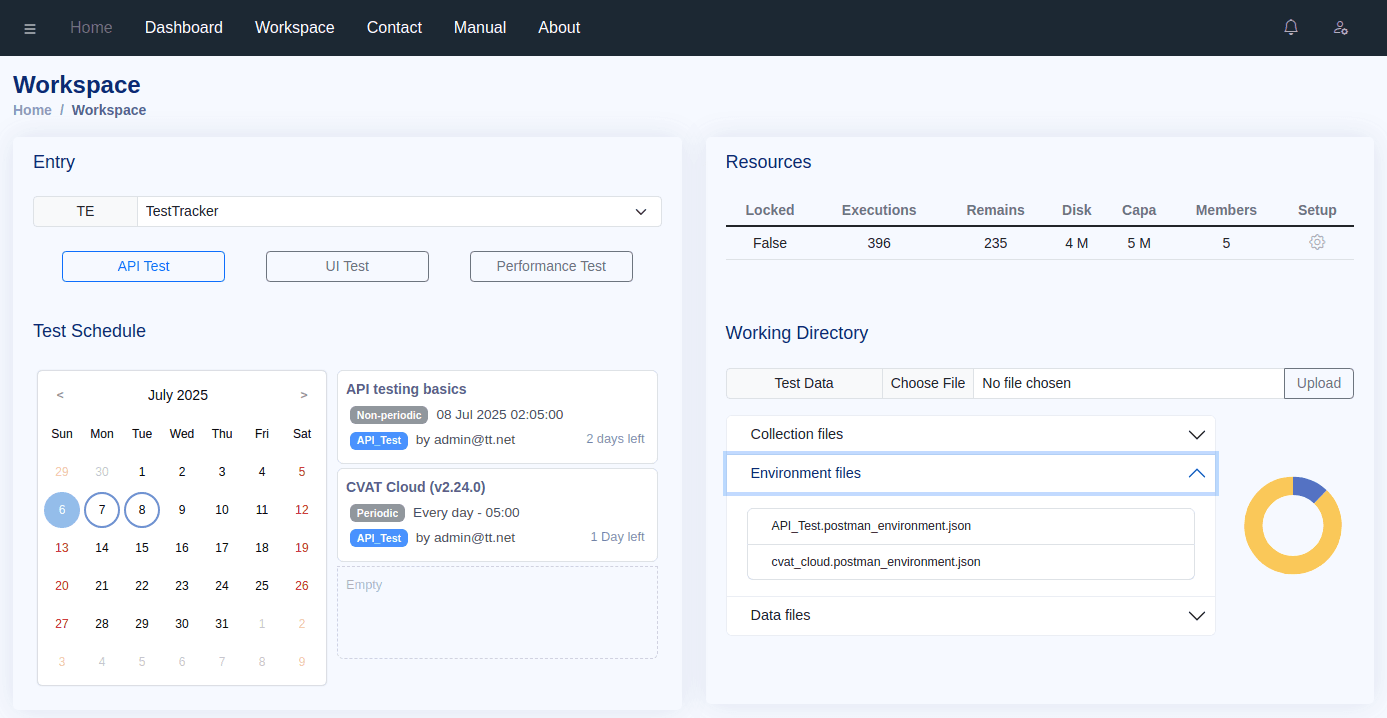The image size is (1387, 718).
Task: Open the notifications bell
Action: [x=1291, y=28]
